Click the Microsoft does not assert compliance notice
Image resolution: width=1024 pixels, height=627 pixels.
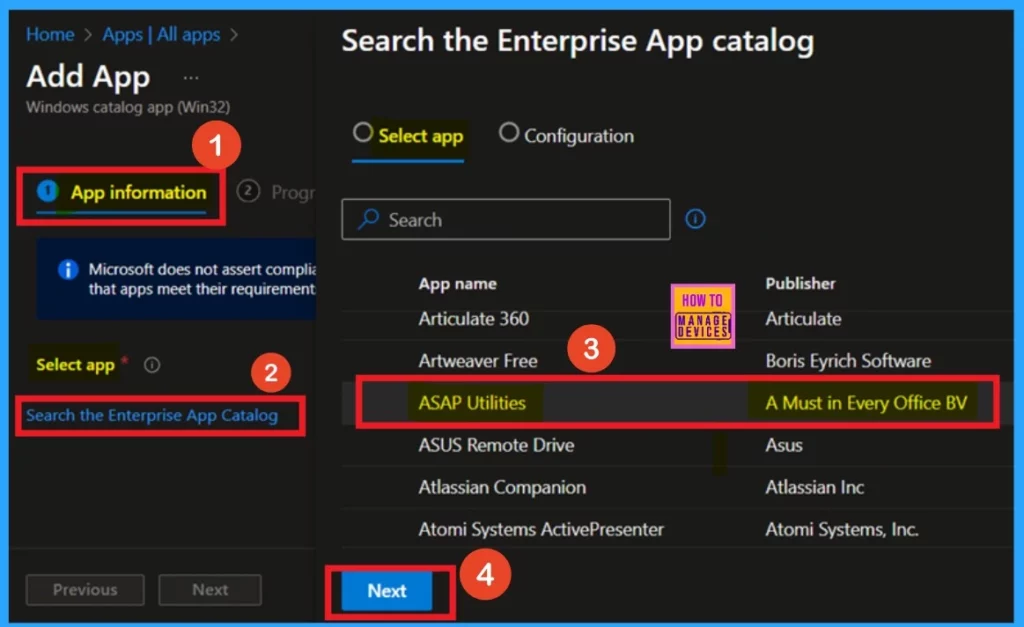[176, 279]
